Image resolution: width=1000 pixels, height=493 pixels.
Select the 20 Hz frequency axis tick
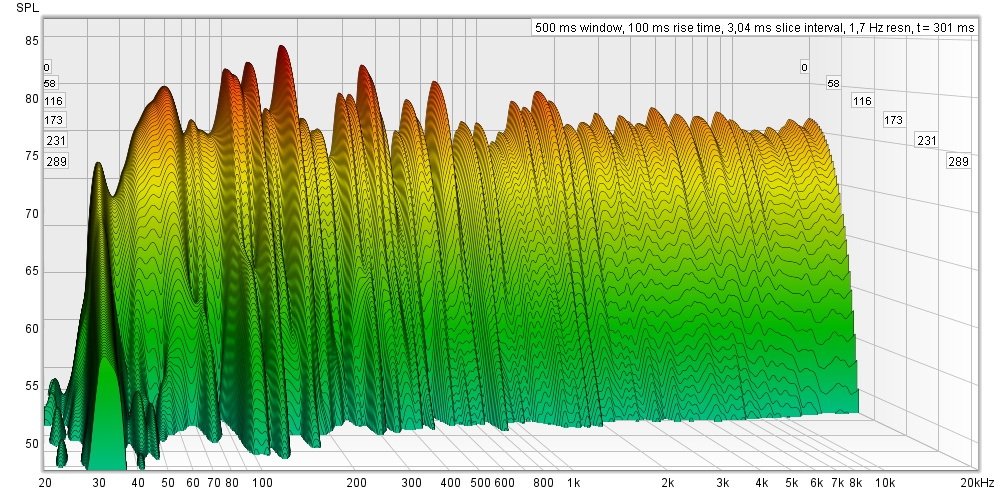(45, 482)
